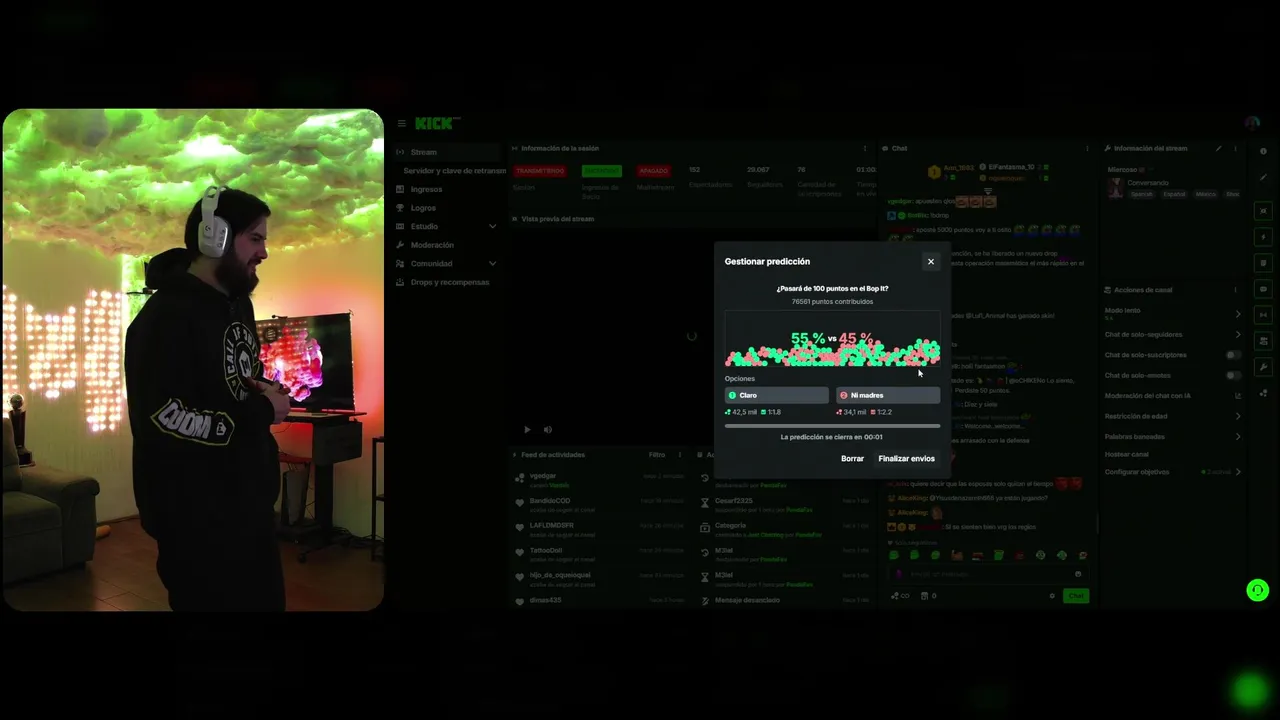Open Acciones de canal options menu

pyautogui.click(x=1236, y=290)
